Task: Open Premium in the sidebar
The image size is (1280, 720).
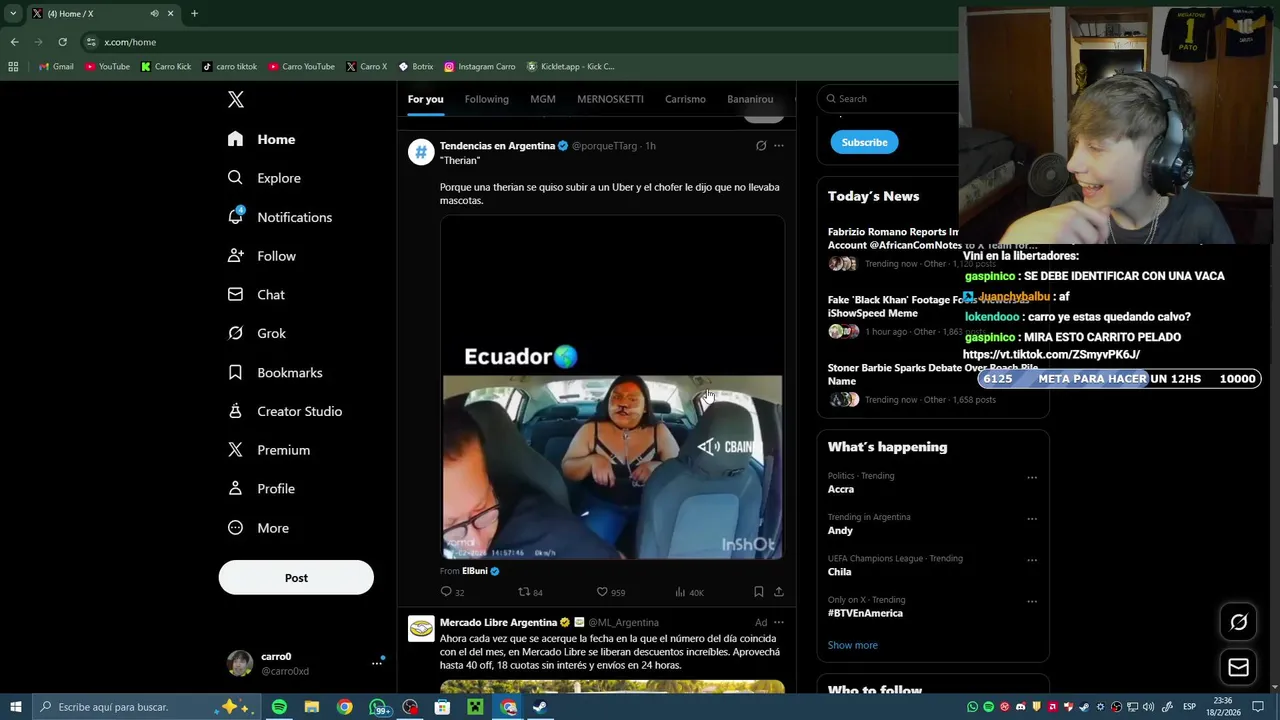Action: point(269,450)
